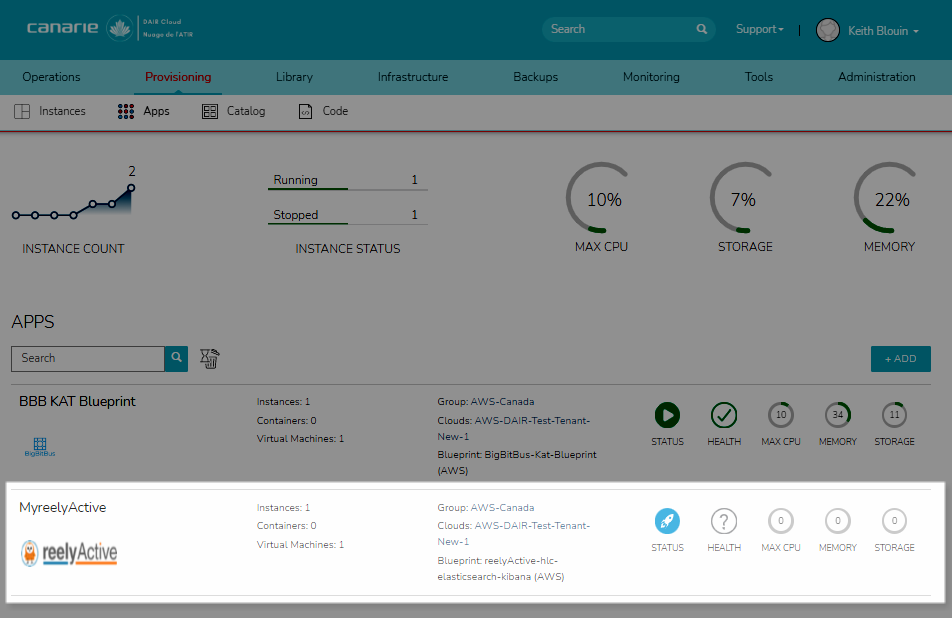The height and width of the screenshot is (618, 952).
Task: Click the rocket status icon for MyreelyActive
Action: pos(667,521)
